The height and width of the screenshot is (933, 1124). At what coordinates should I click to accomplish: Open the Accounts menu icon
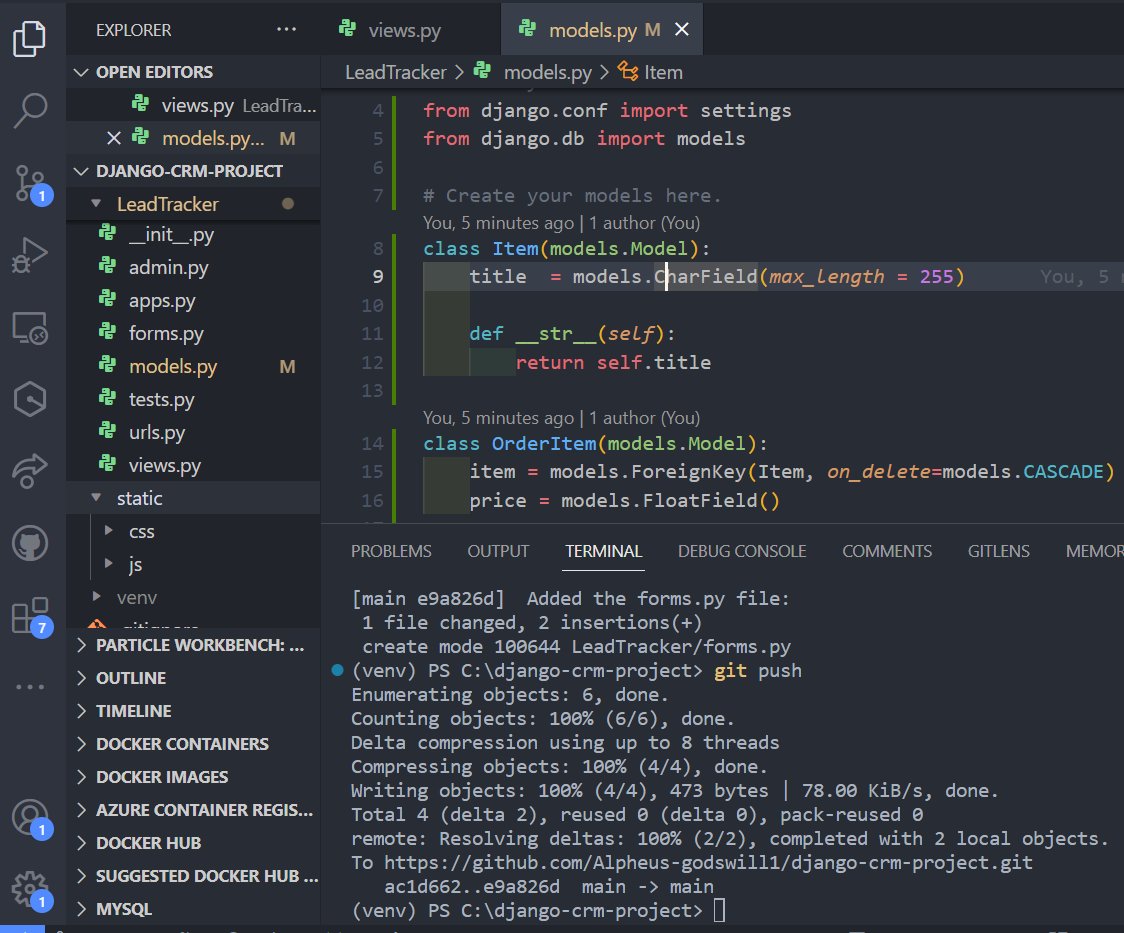coord(31,818)
